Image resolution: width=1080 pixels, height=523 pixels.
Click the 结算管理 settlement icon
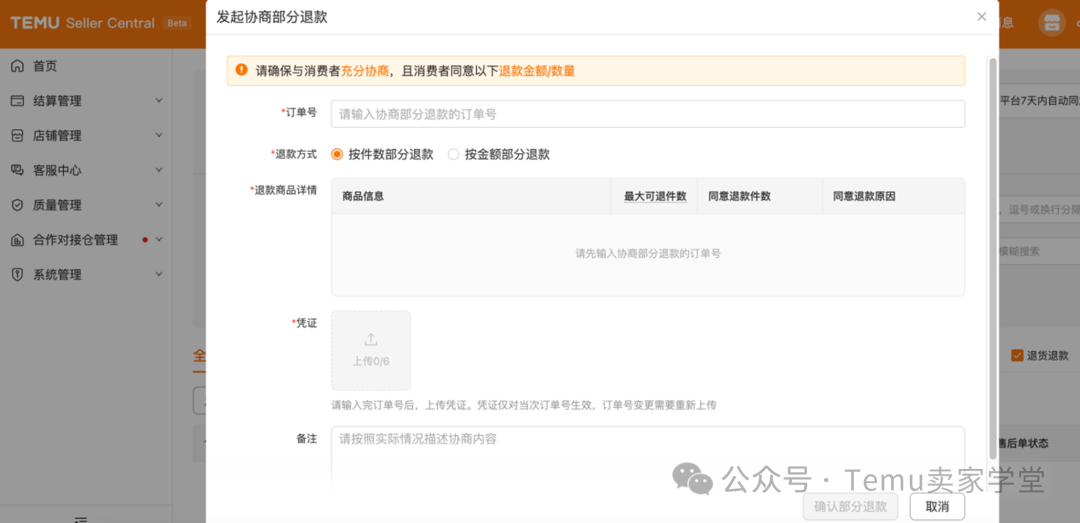17,101
